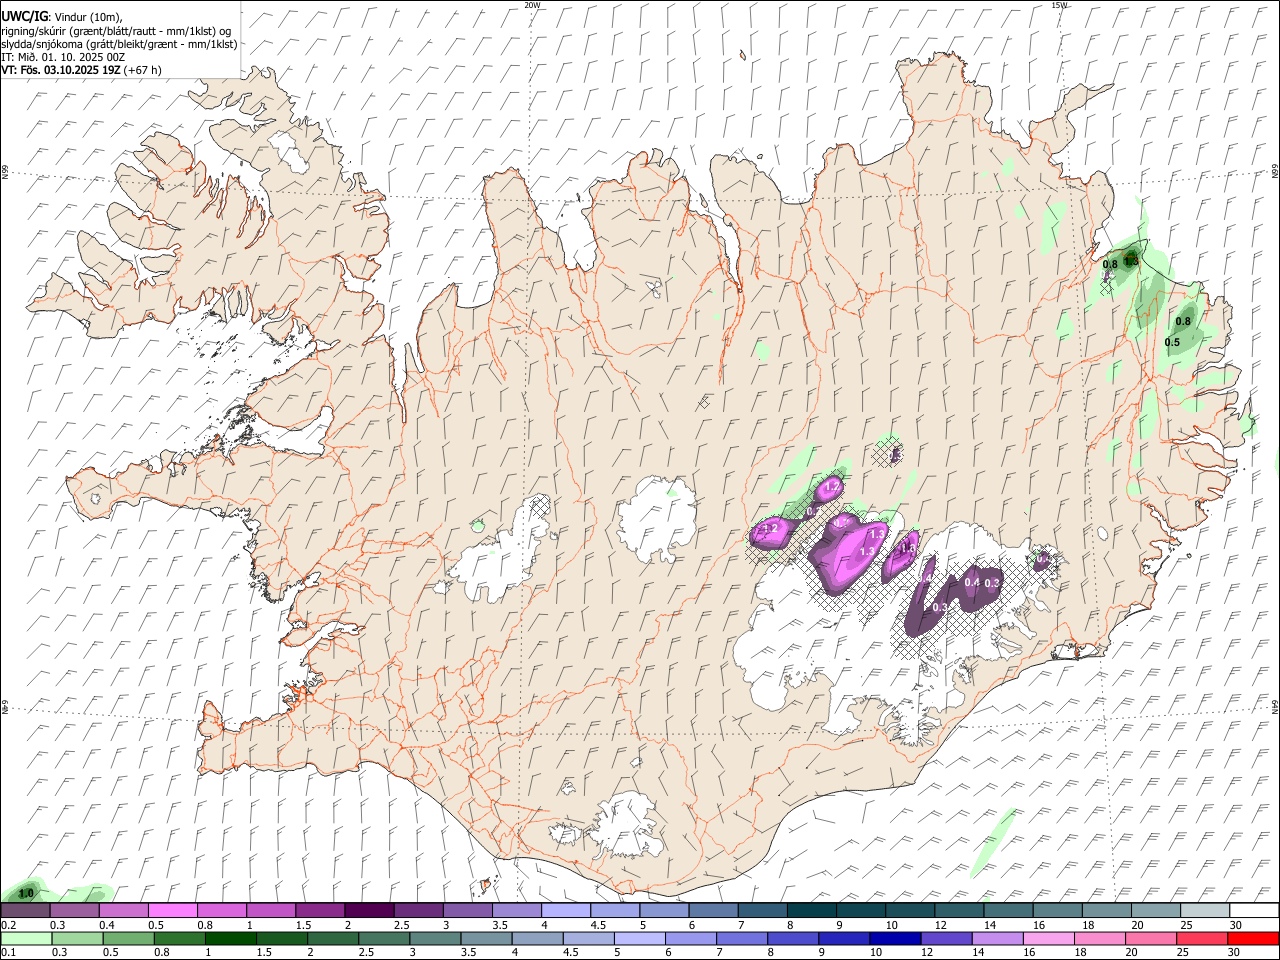Pick the light grey 25–30 snow swatch

click(x=1205, y=910)
